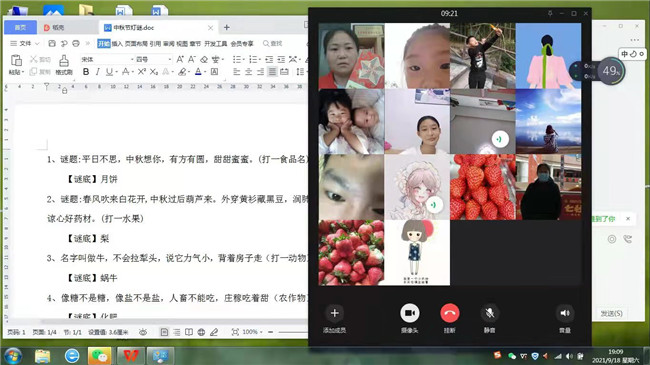Apply bold formatting in the ribbon
Viewport: 650px width, 365px height.
[x=86, y=72]
